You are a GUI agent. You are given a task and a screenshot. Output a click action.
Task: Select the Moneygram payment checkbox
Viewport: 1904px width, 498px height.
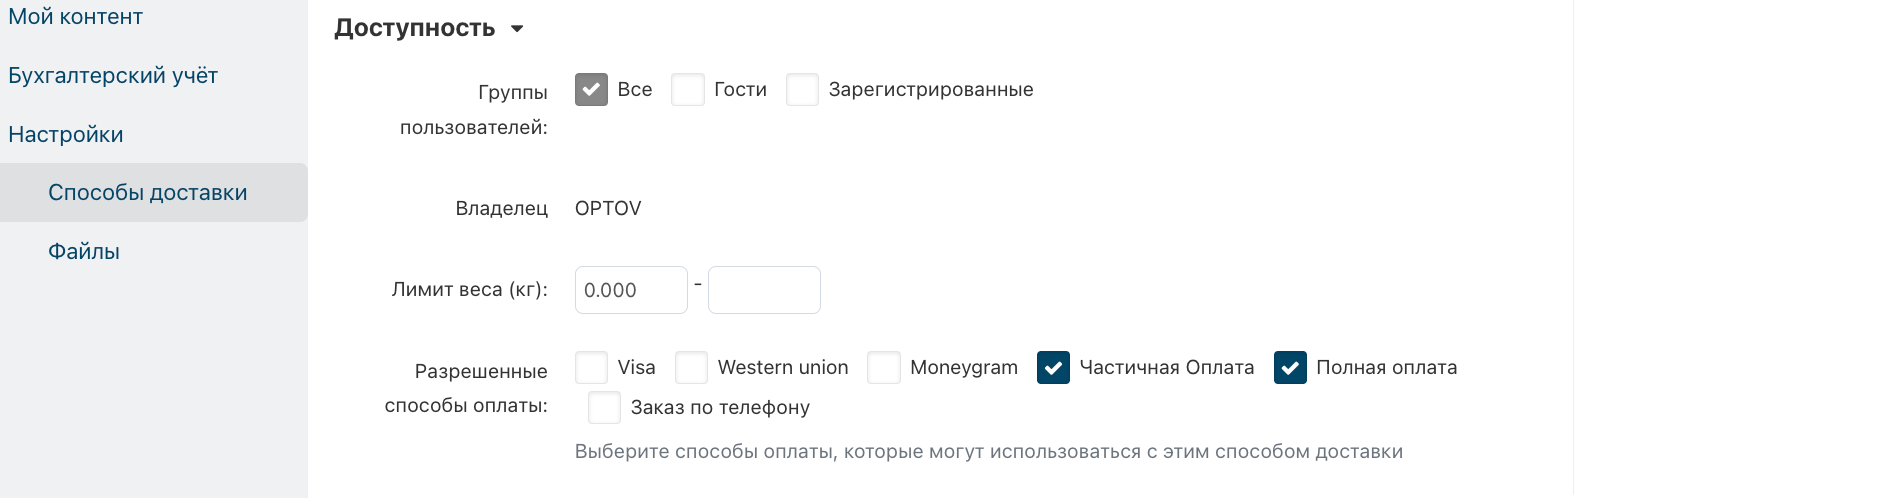[883, 368]
